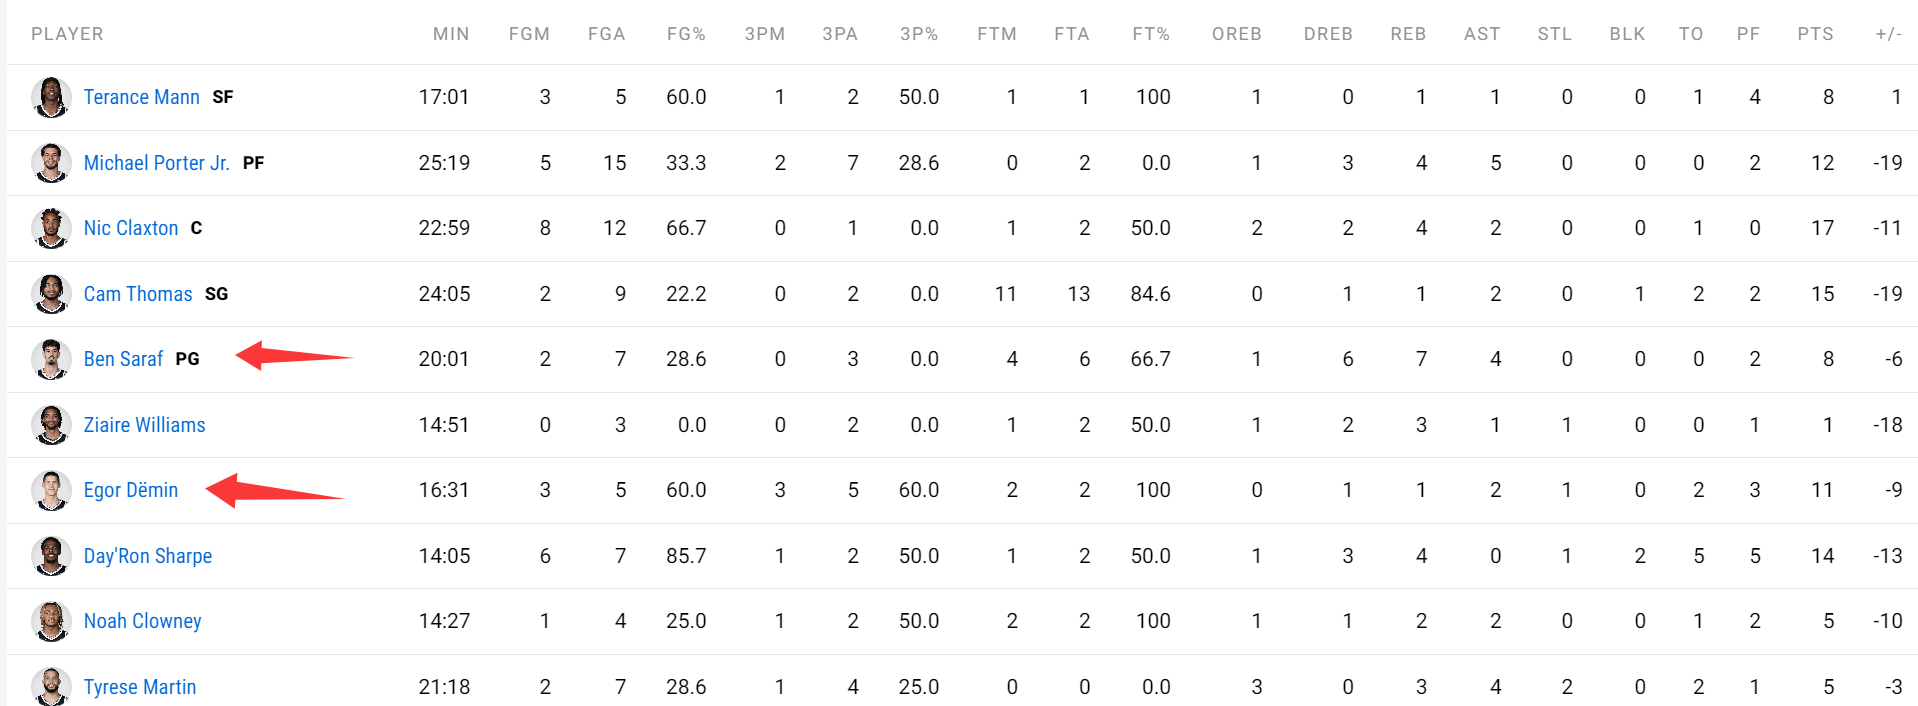The width and height of the screenshot is (1918, 706).
Task: Open Tyrese Martin's player profile link
Action: coord(139,687)
